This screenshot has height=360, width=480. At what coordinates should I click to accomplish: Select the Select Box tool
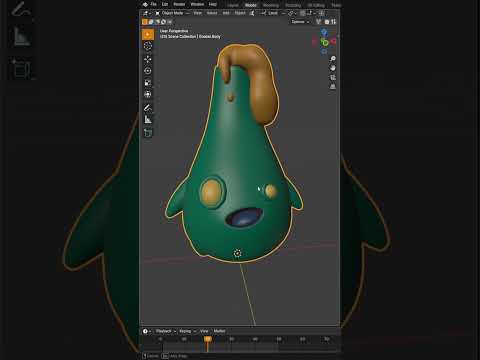coord(148,34)
